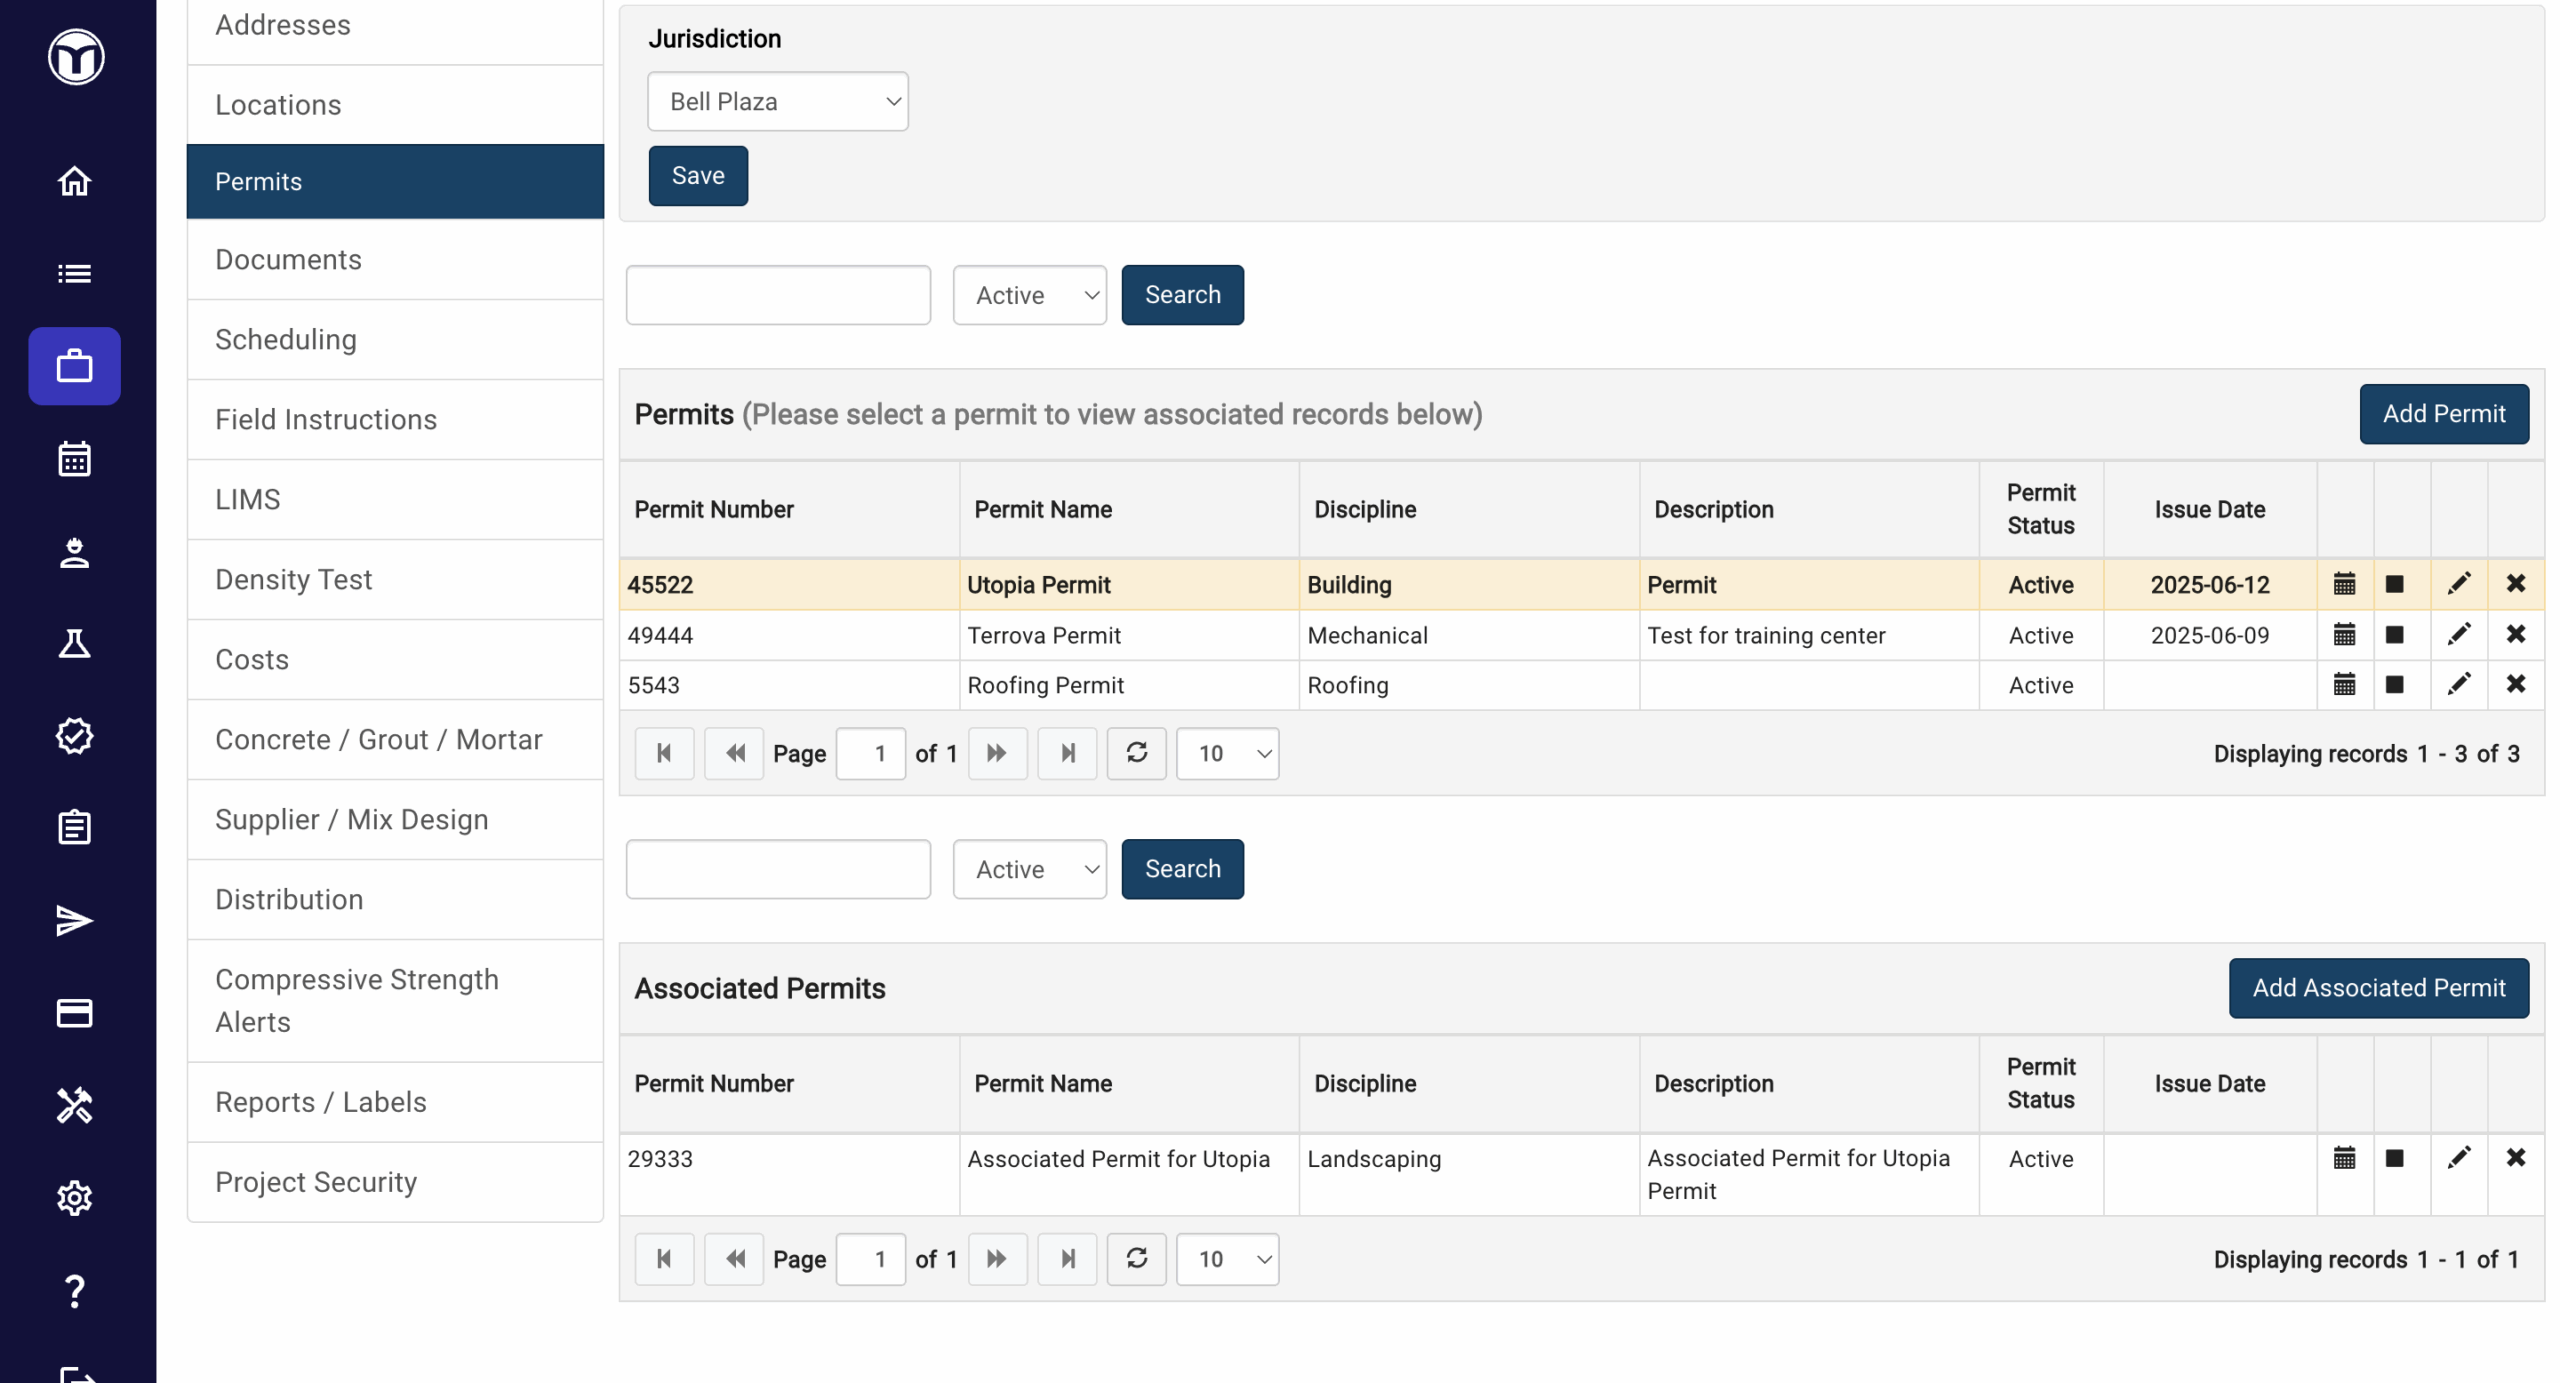
Task: Click the black square icon on permit 29333
Action: point(2393,1158)
